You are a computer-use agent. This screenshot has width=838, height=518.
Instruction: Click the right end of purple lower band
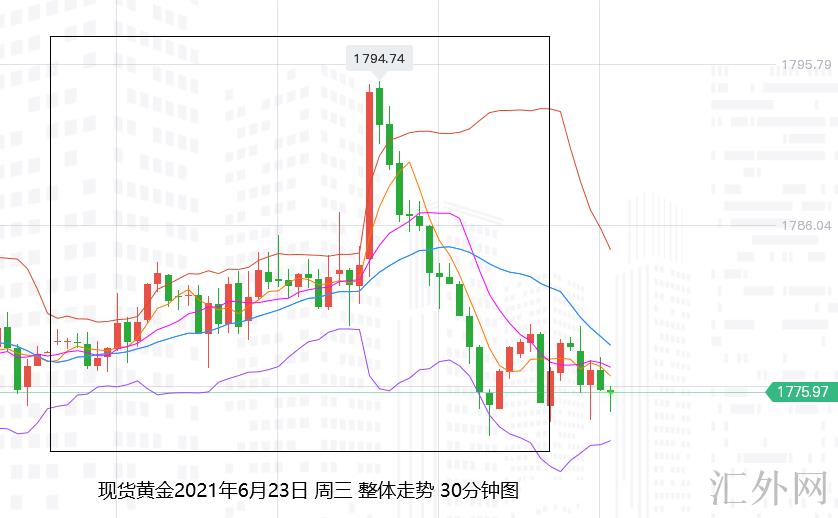pos(609,440)
